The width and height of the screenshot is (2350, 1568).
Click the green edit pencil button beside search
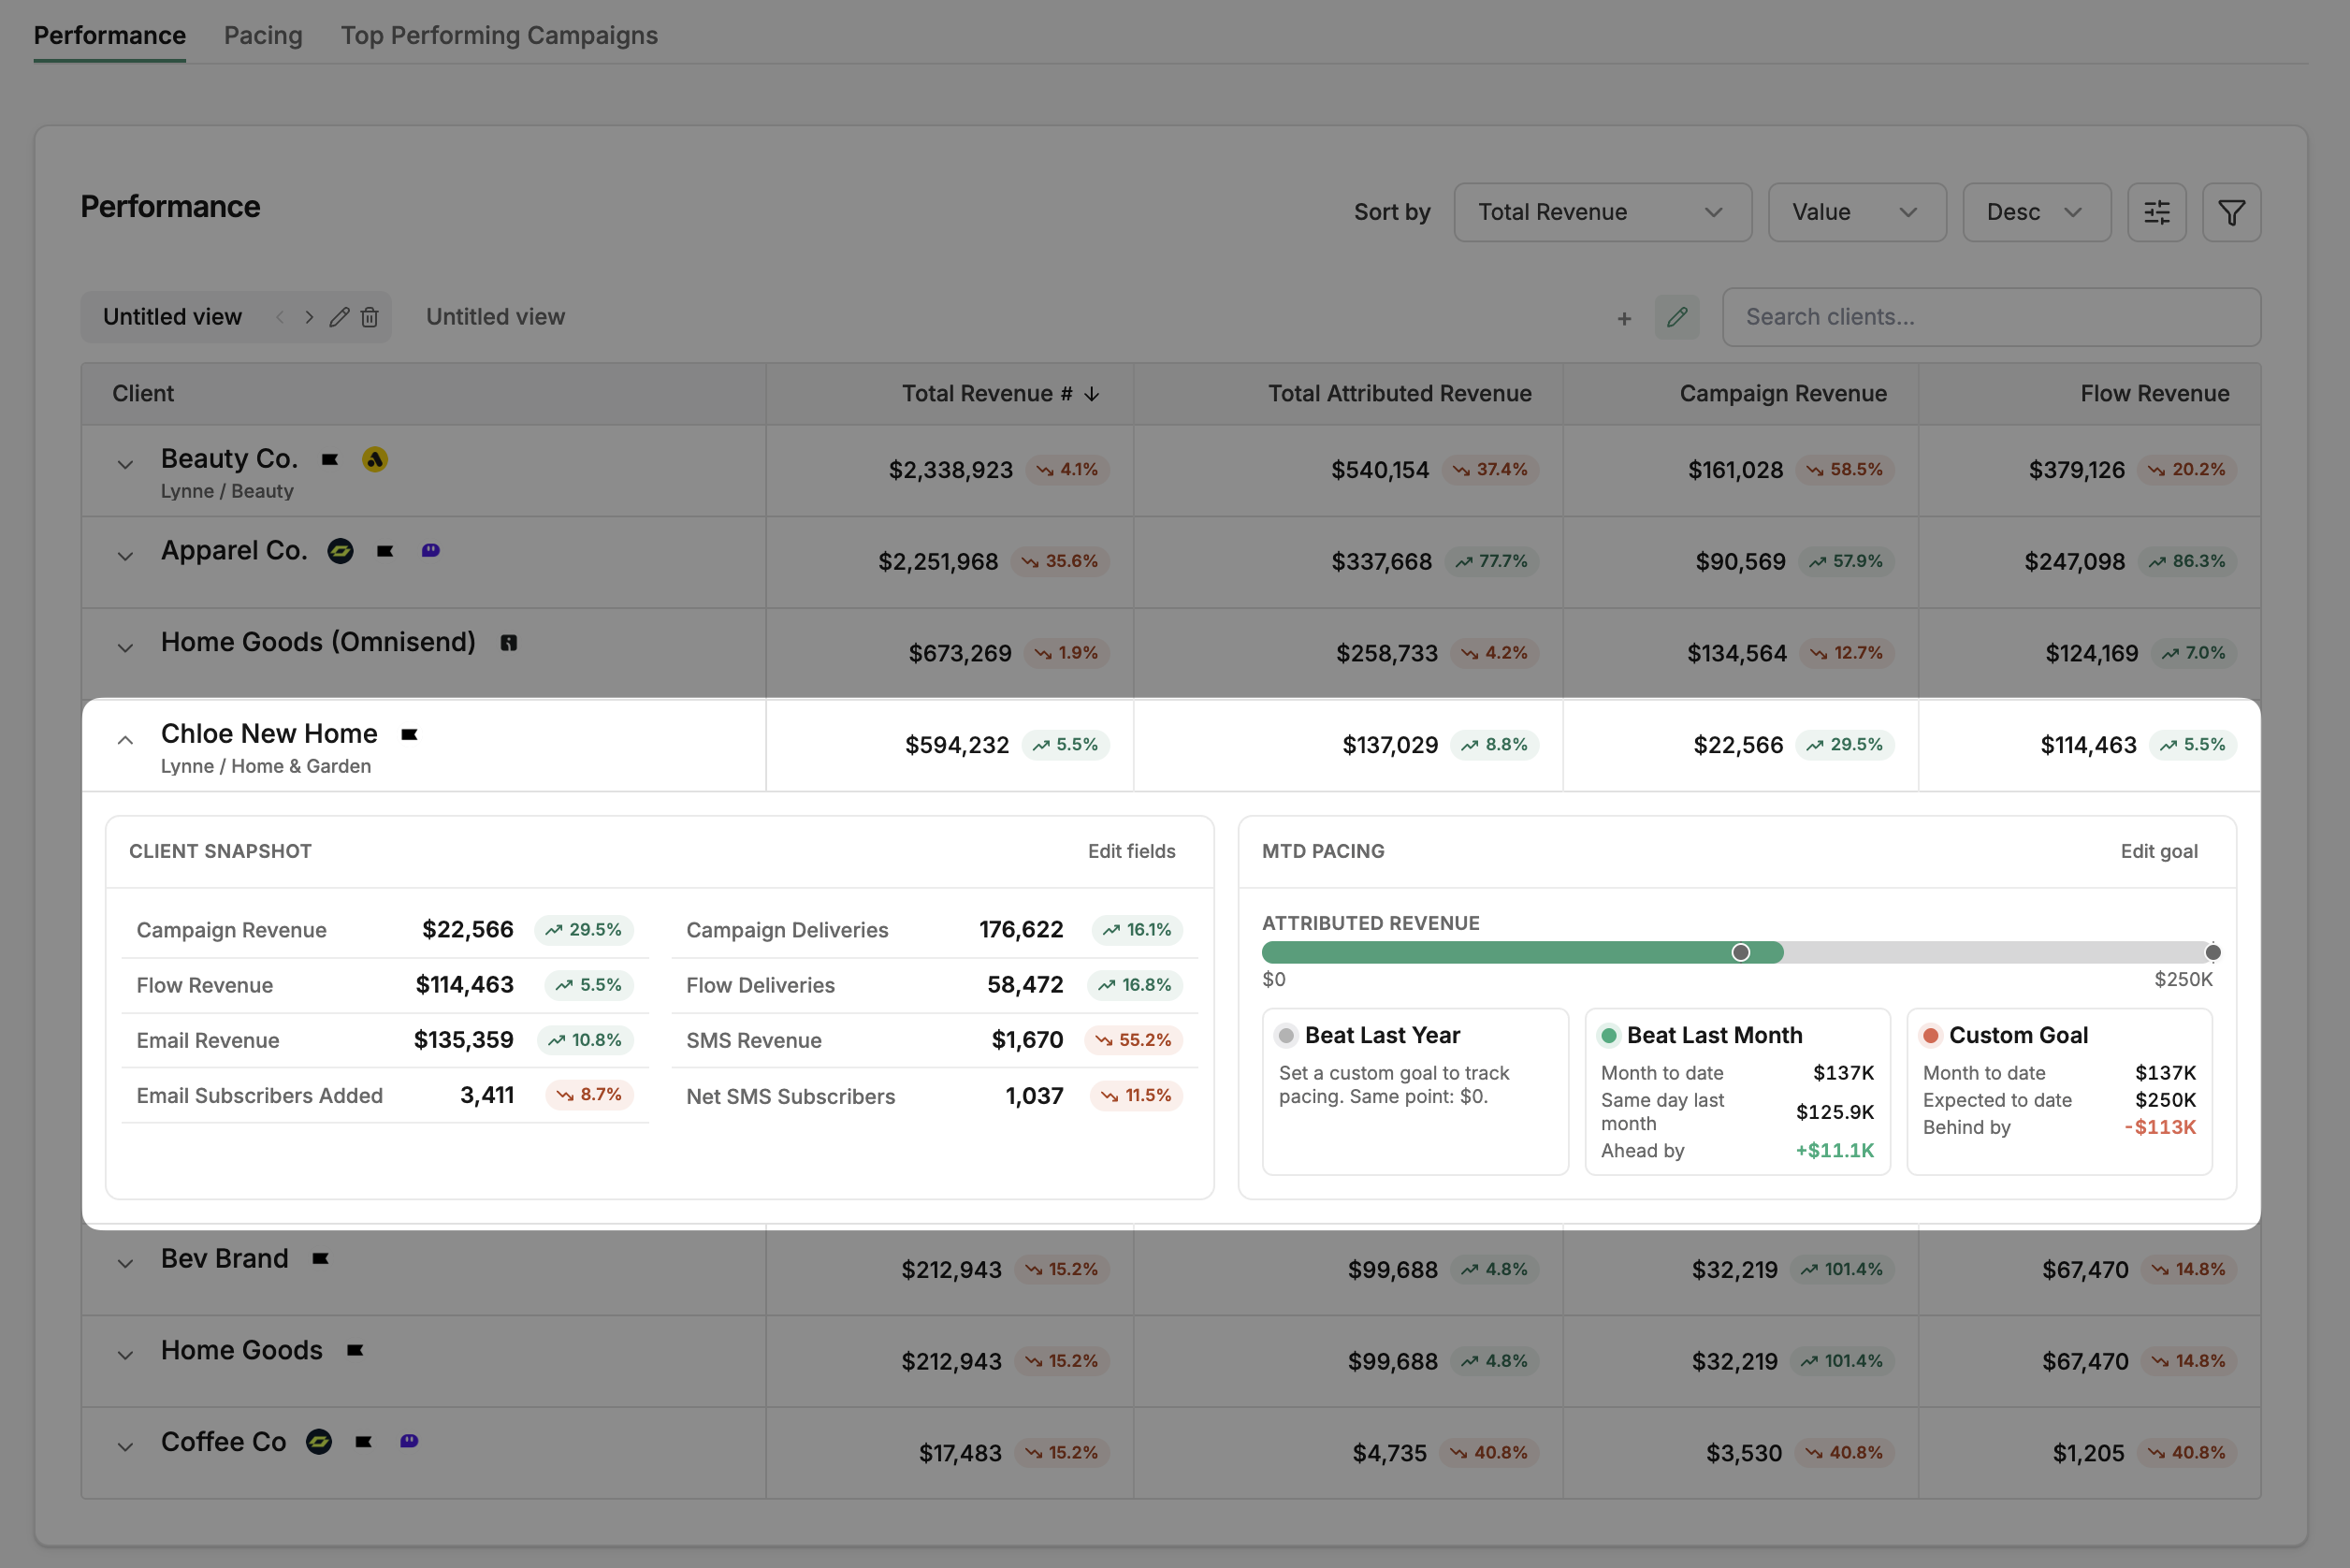pyautogui.click(x=1677, y=317)
